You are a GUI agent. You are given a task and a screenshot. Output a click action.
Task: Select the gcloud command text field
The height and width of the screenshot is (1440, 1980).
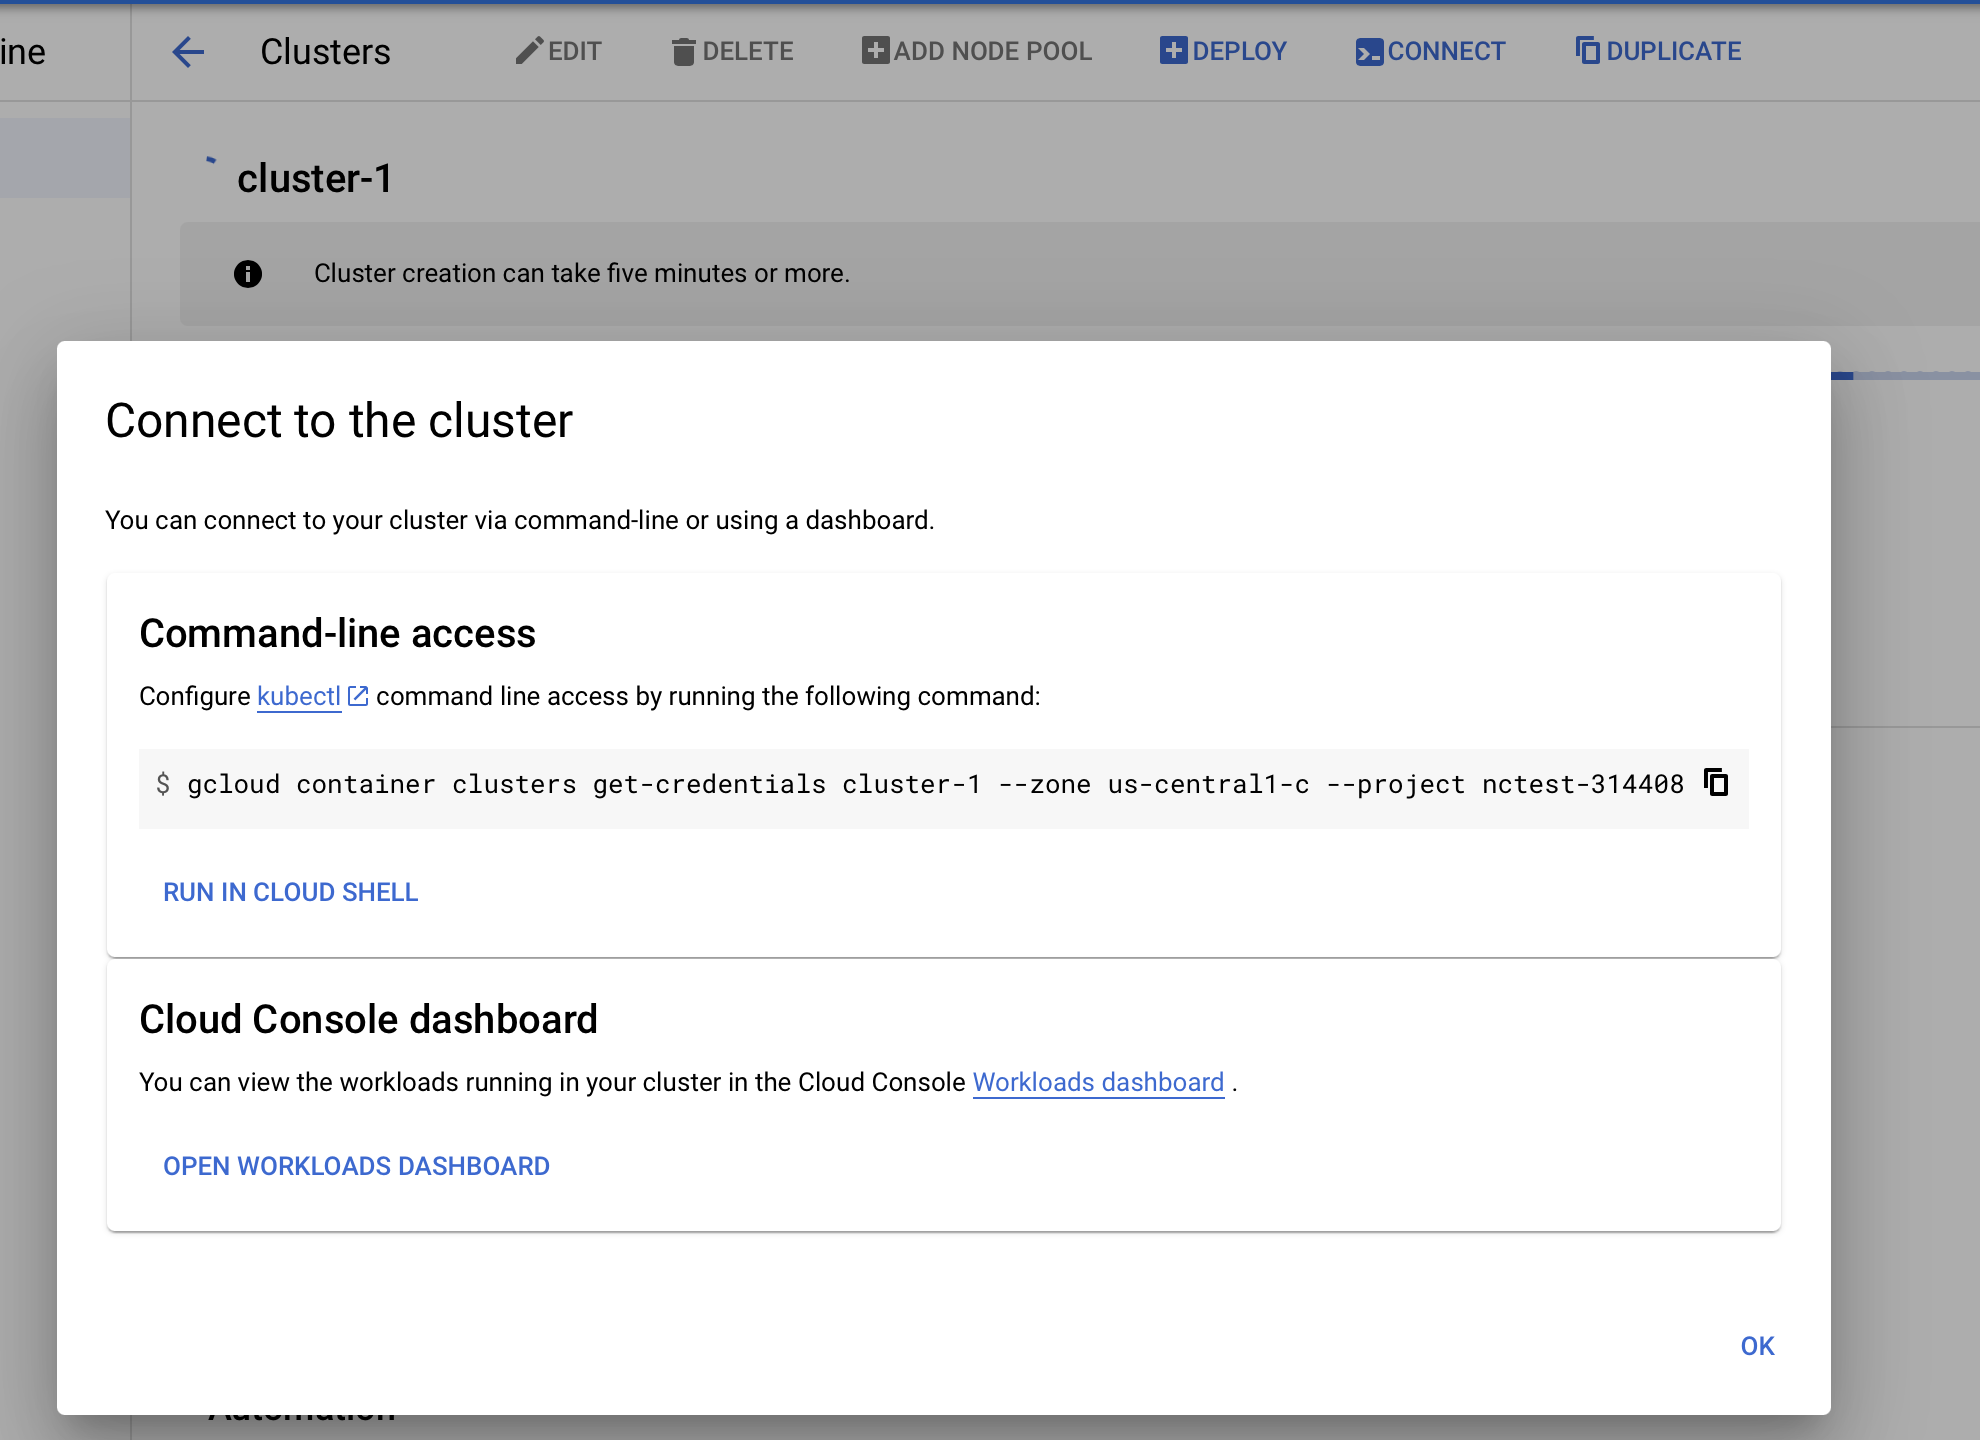(900, 788)
